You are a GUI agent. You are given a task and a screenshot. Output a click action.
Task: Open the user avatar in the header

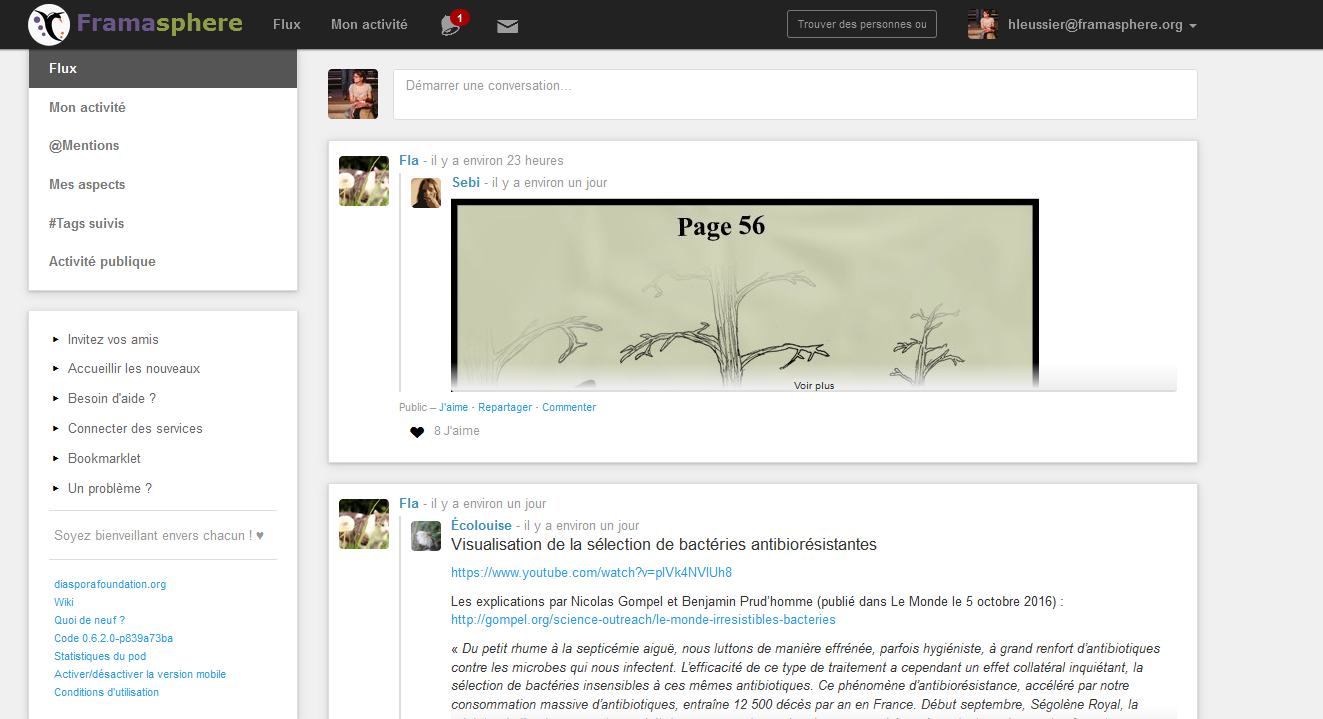coord(983,24)
